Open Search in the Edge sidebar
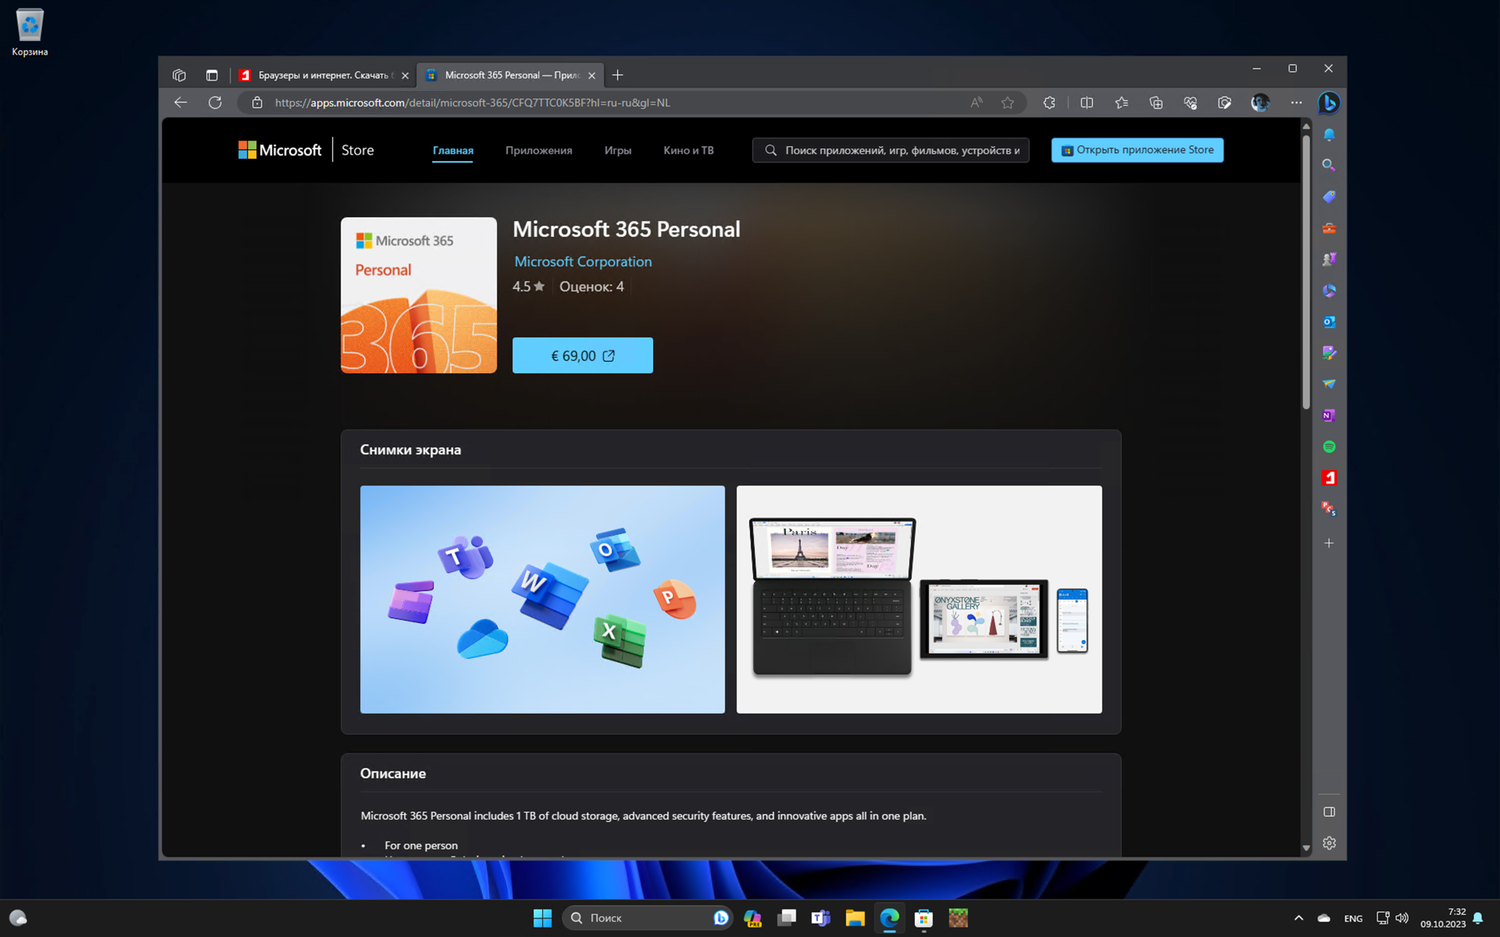The height and width of the screenshot is (937, 1500). 1329,165
